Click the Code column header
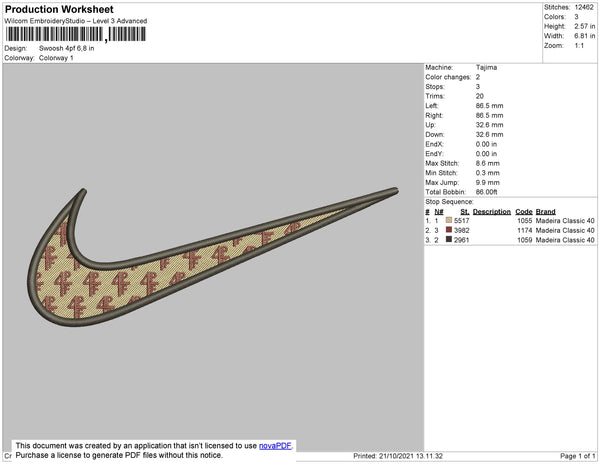This screenshot has width=600, height=464. tap(524, 212)
